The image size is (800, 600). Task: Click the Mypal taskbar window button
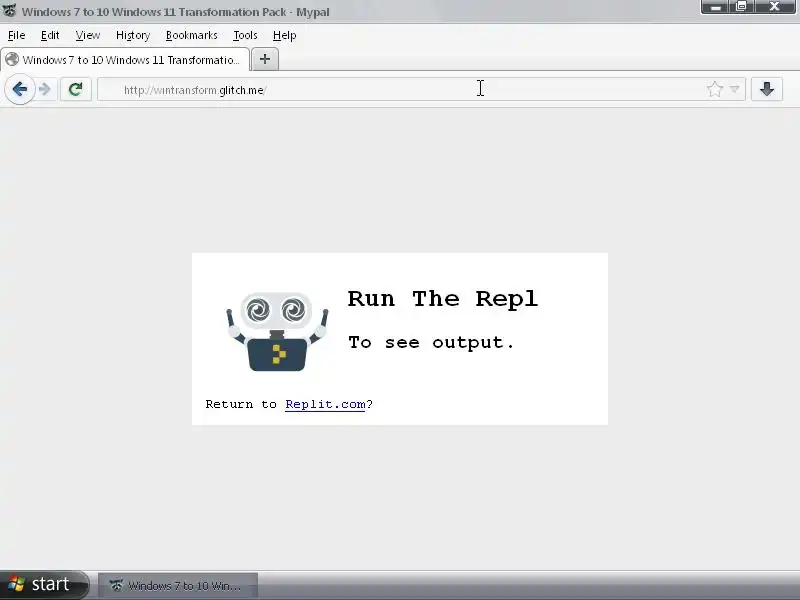[178, 585]
